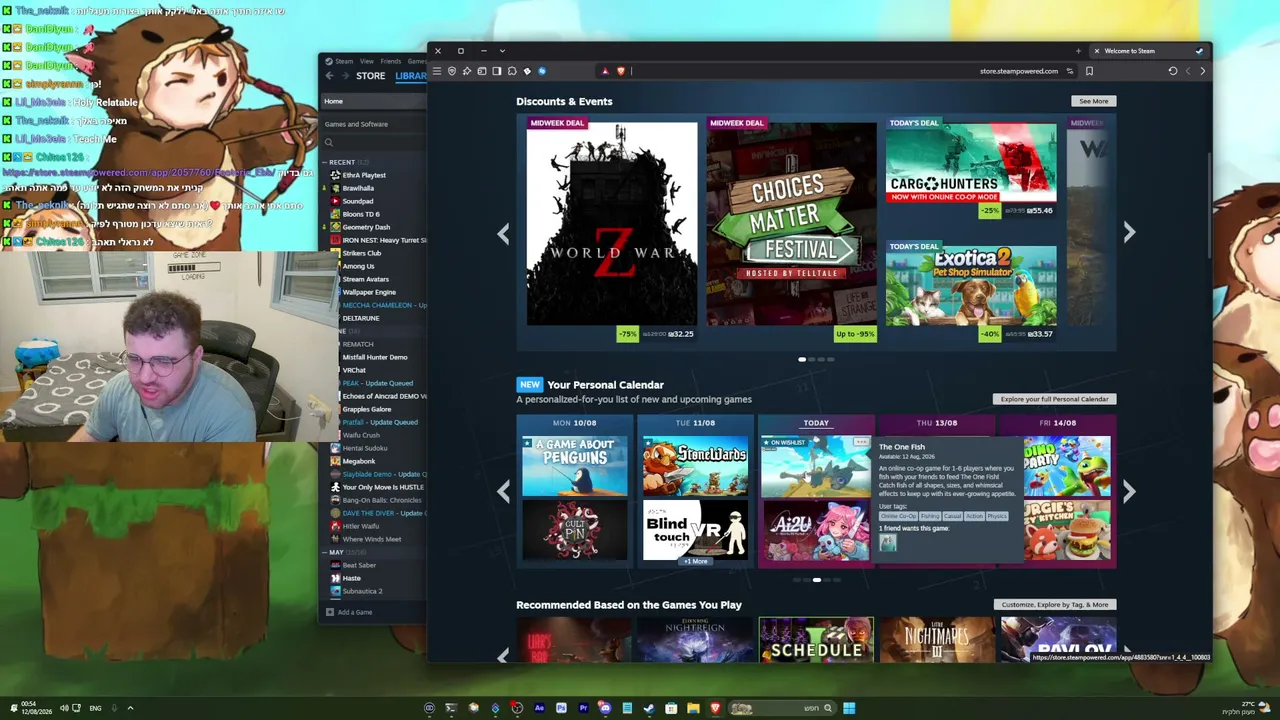This screenshot has height=720, width=1280.
Task: Open File Explorer from the taskbar
Action: 693,708
